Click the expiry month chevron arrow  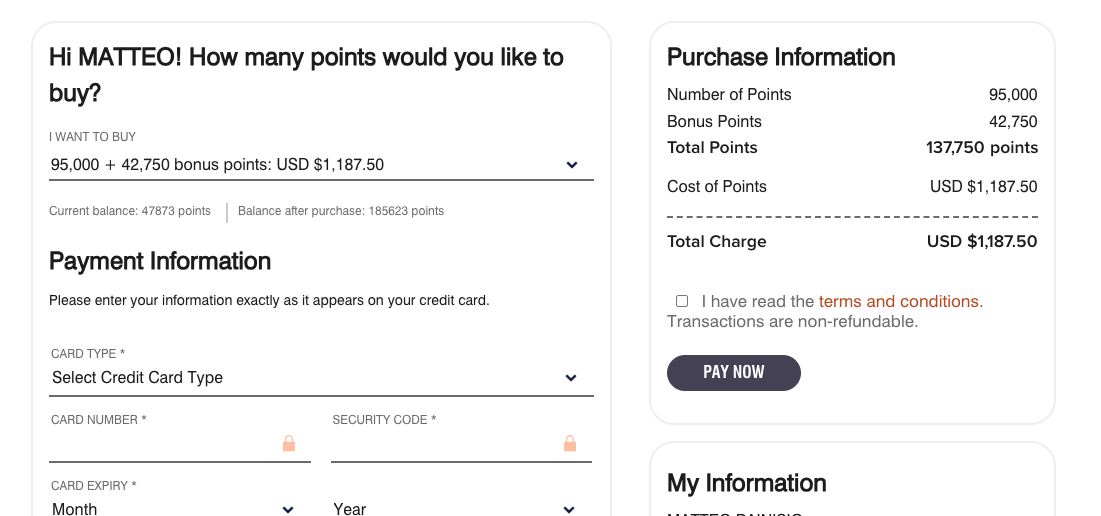tap(288, 510)
